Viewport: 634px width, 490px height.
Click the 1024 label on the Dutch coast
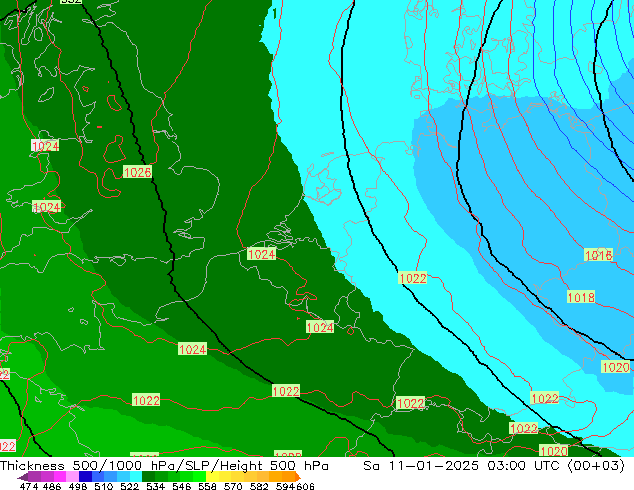coord(262,254)
